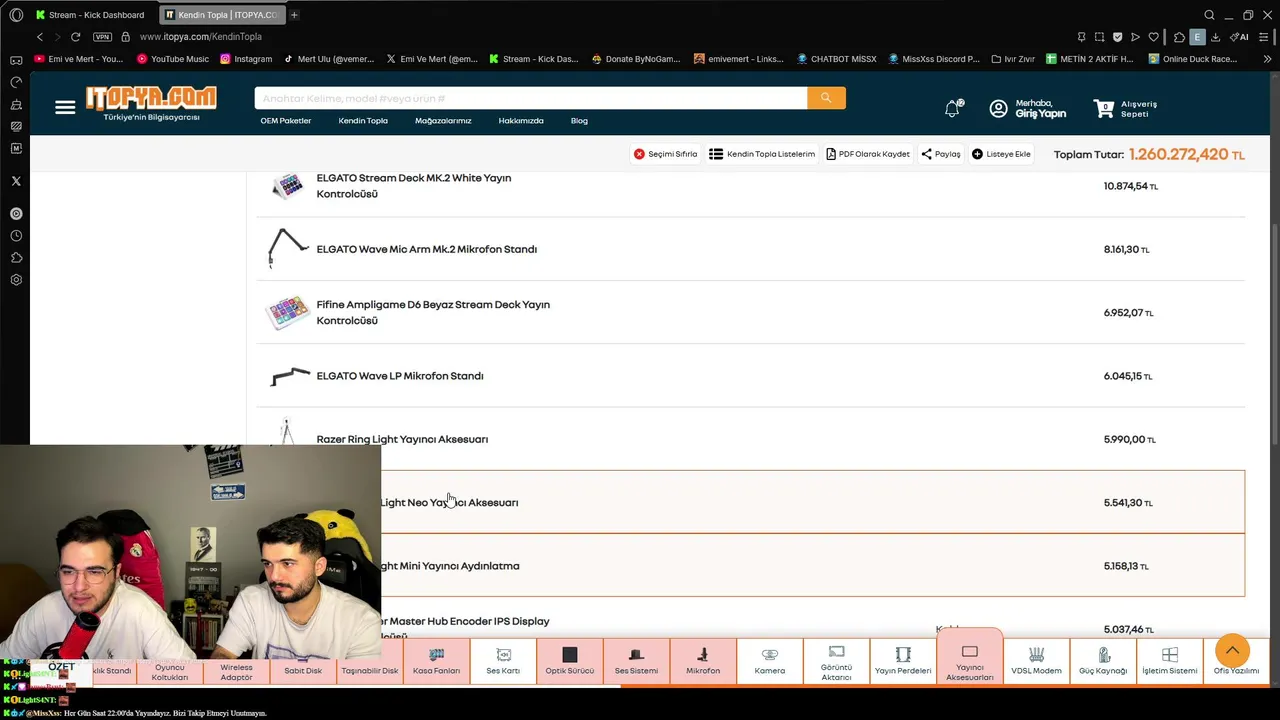Click the Seçimi Sıfırla reset button
The image size is (1280, 720).
tap(665, 154)
